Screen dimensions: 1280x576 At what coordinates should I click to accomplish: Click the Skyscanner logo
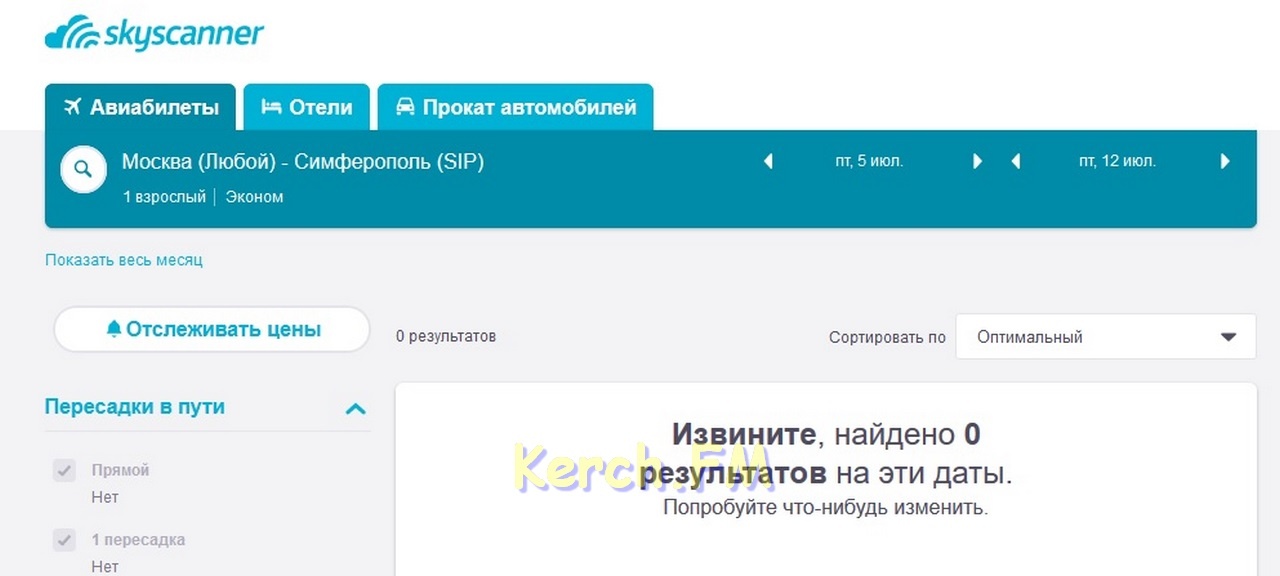[154, 34]
